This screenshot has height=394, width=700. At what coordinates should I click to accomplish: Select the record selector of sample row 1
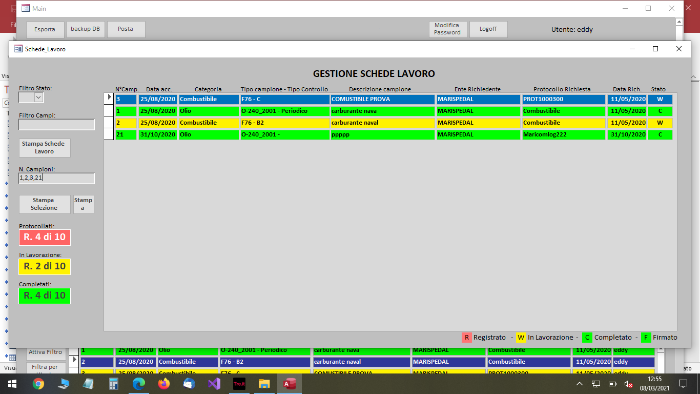(108, 111)
